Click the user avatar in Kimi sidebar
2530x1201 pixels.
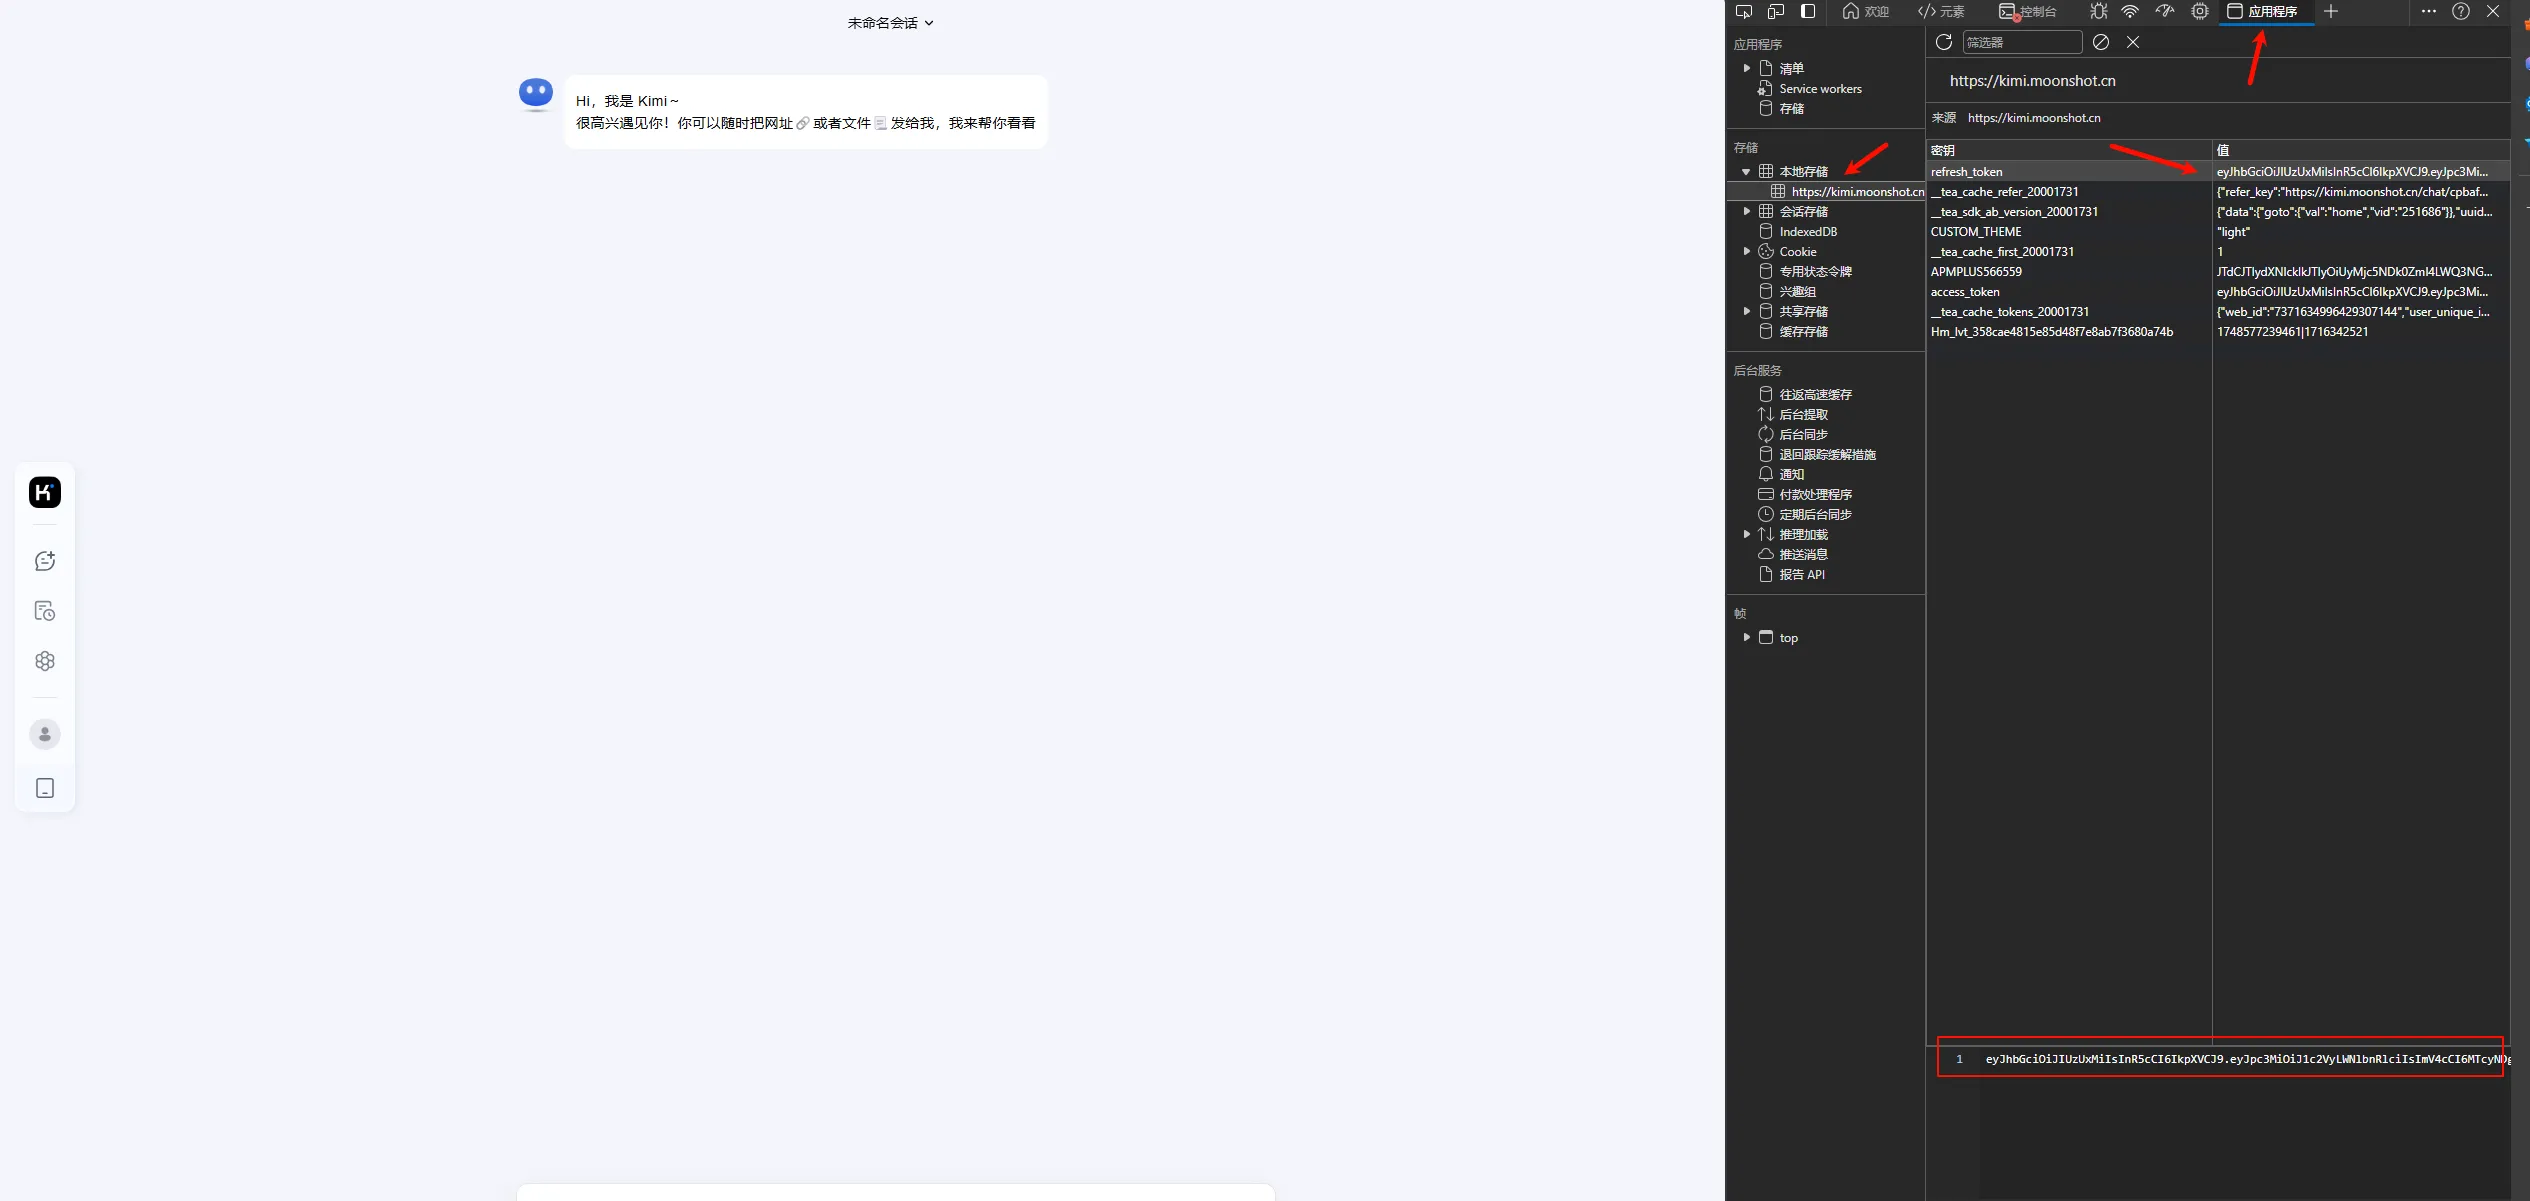45,734
